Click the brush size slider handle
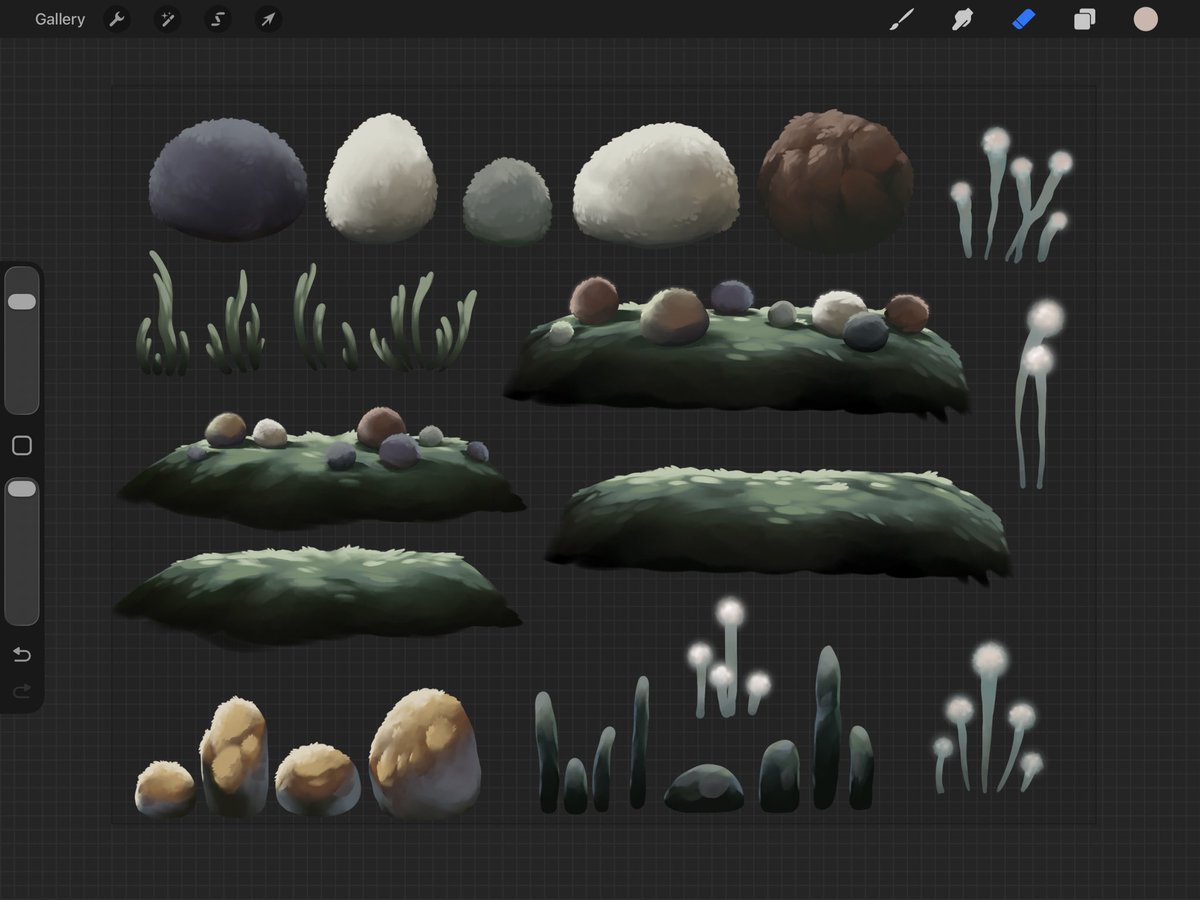The width and height of the screenshot is (1200, 900). [x=22, y=302]
